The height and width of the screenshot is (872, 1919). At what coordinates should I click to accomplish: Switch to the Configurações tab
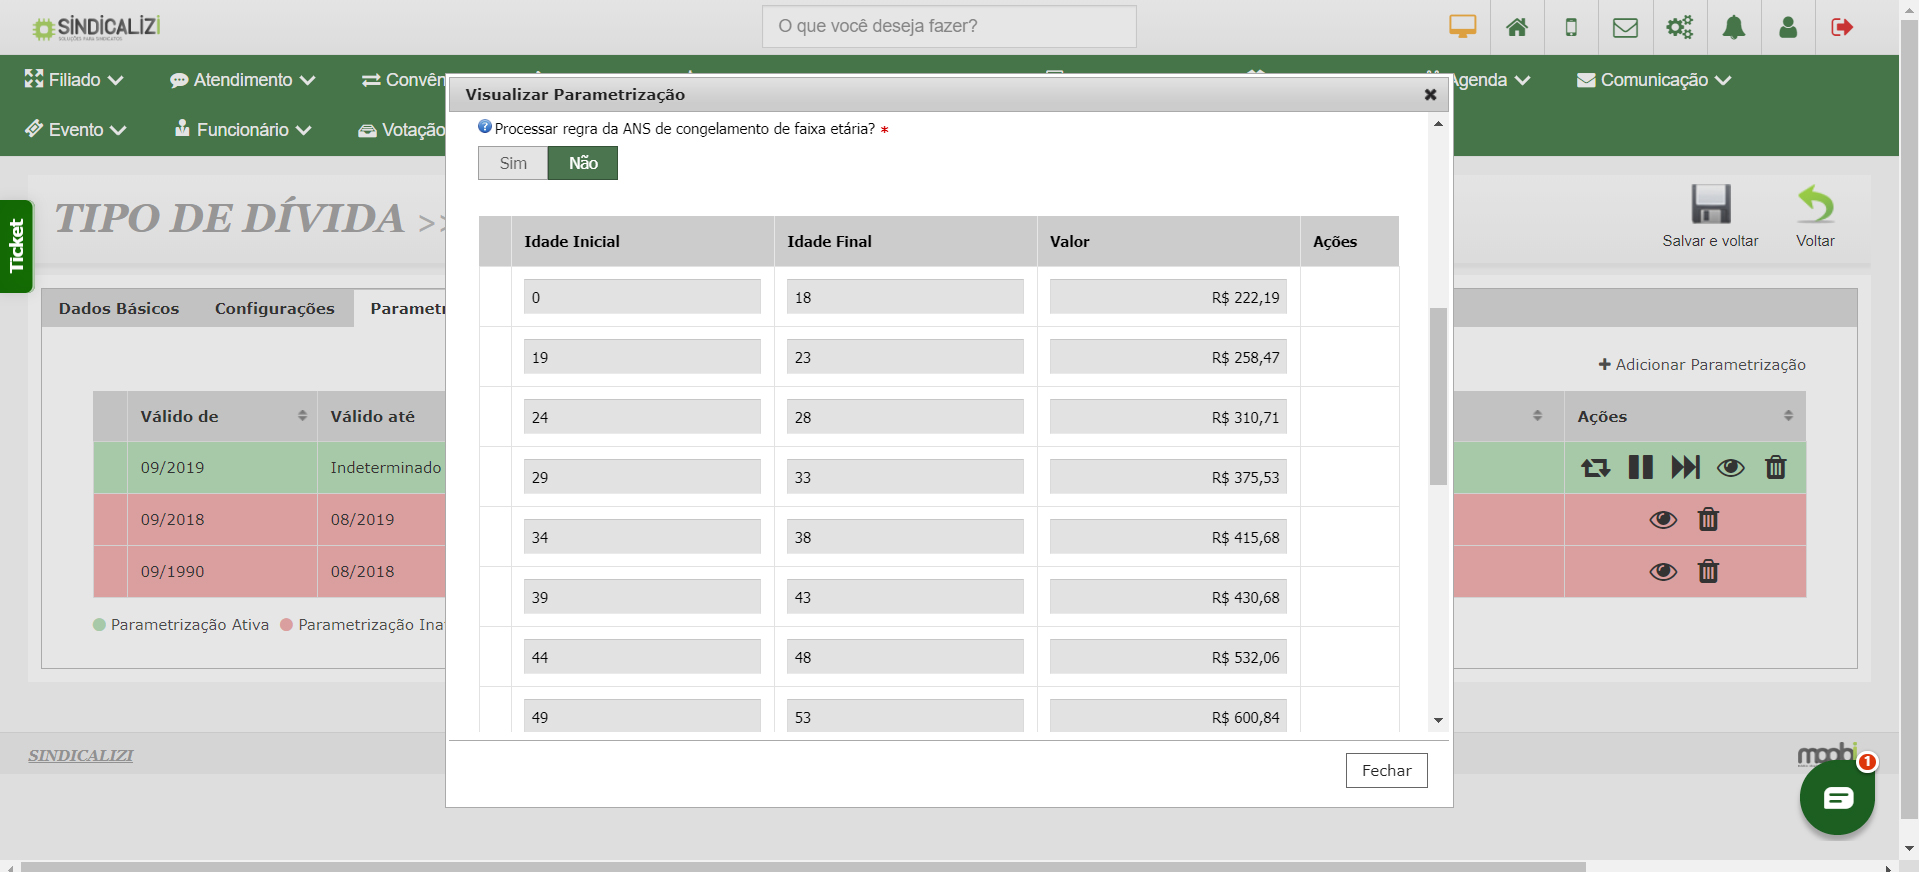coord(274,308)
